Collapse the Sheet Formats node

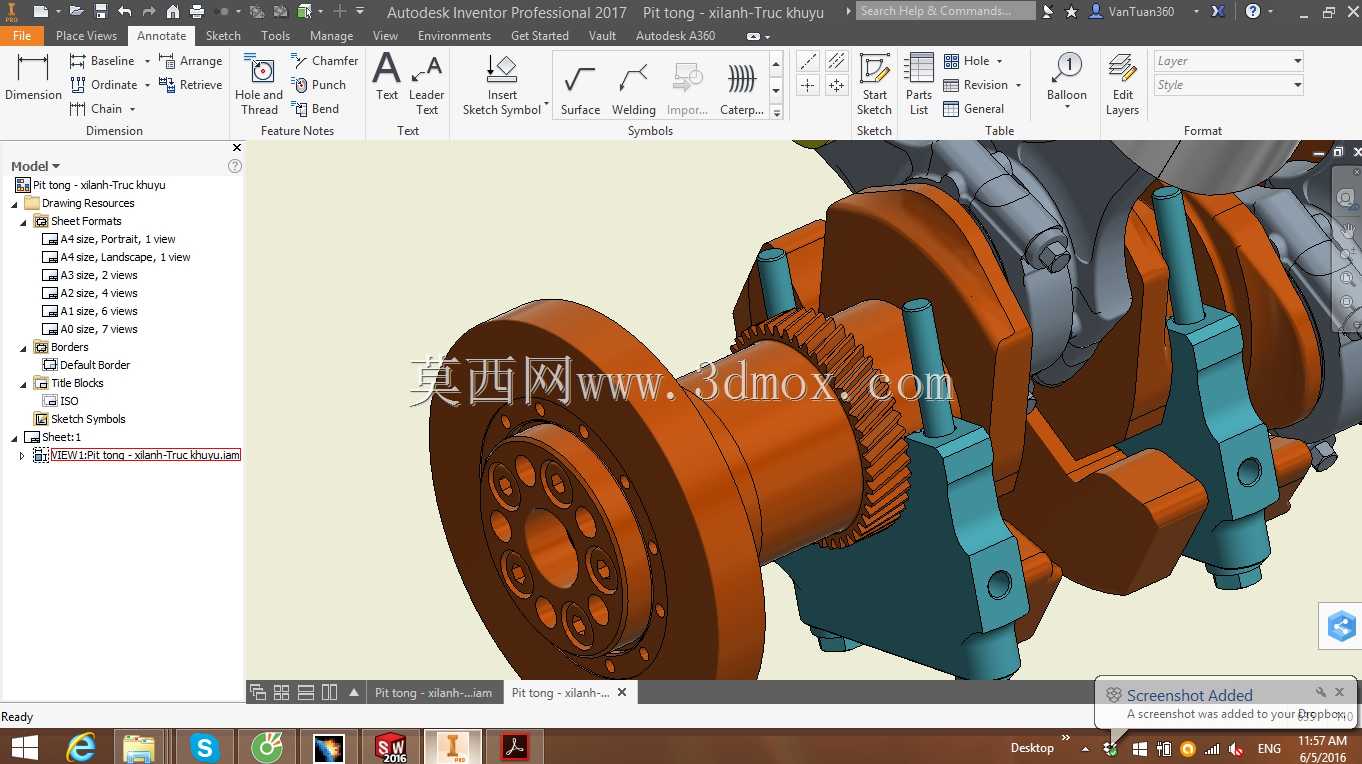(23, 222)
